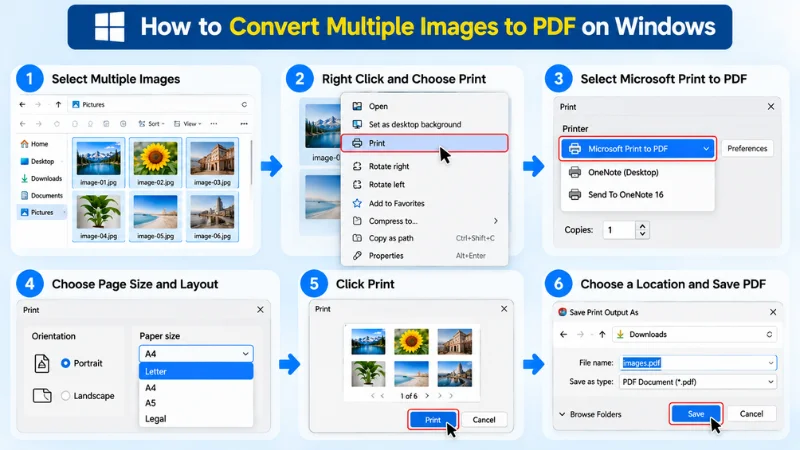This screenshot has height=450, width=800.
Task: Select Pictures in the Explorer sidebar
Action: [41, 212]
